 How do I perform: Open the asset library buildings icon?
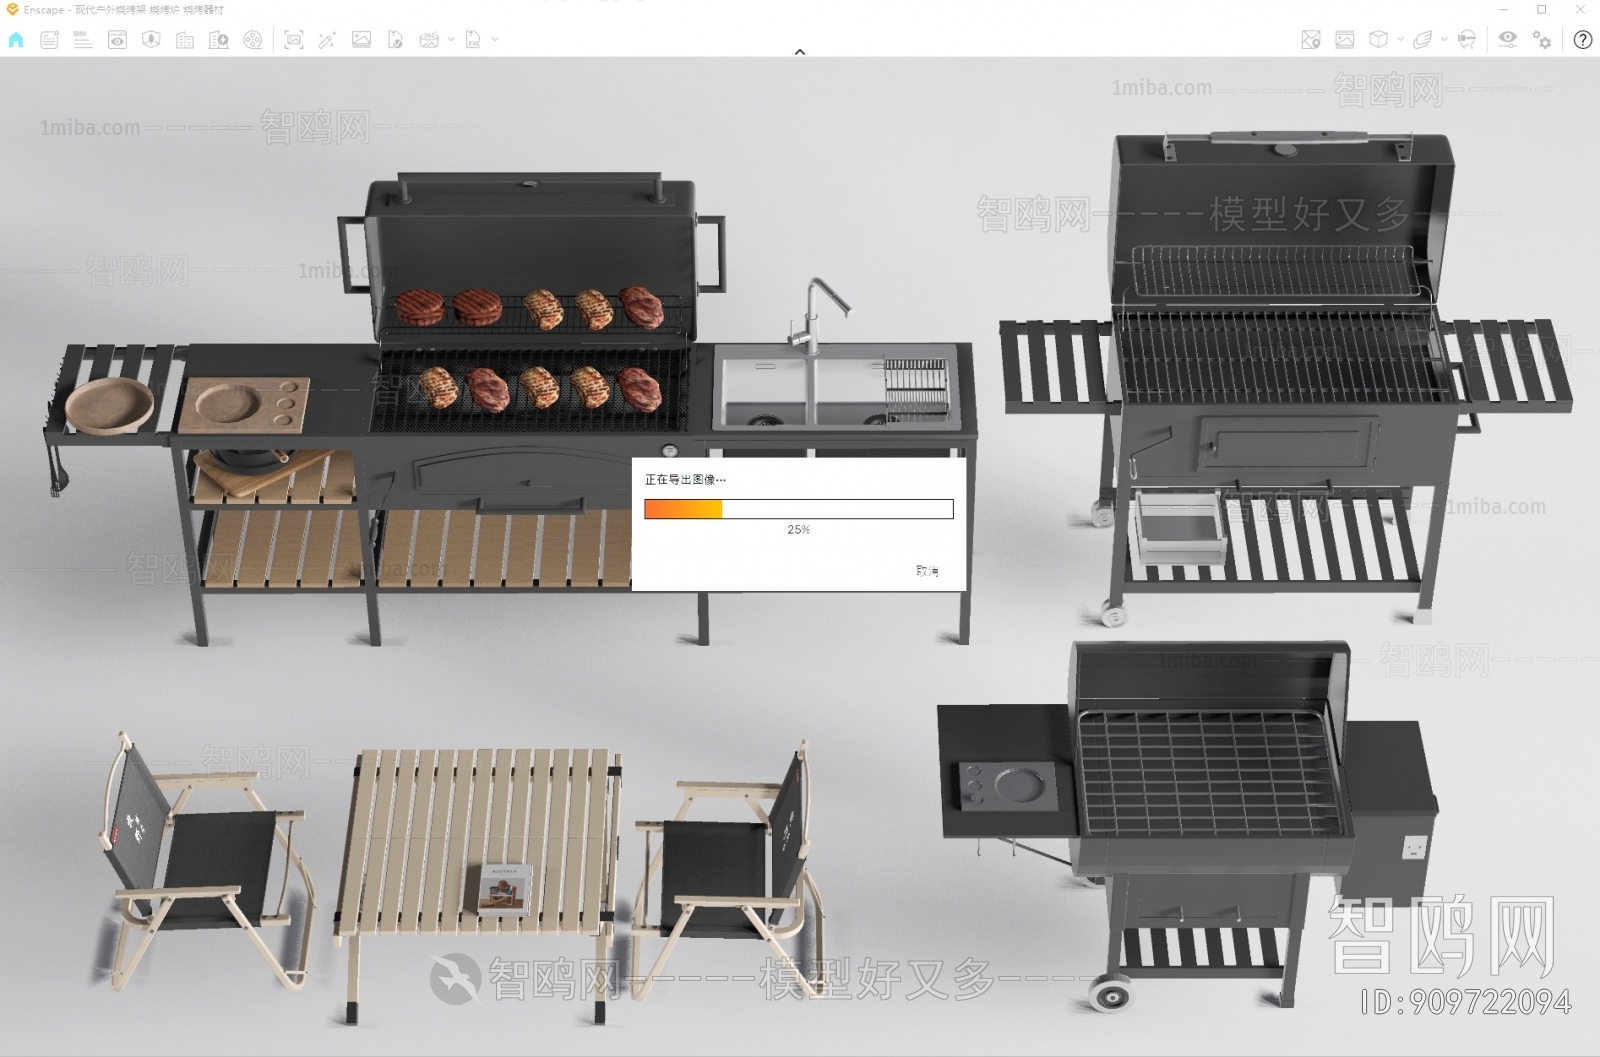(185, 40)
